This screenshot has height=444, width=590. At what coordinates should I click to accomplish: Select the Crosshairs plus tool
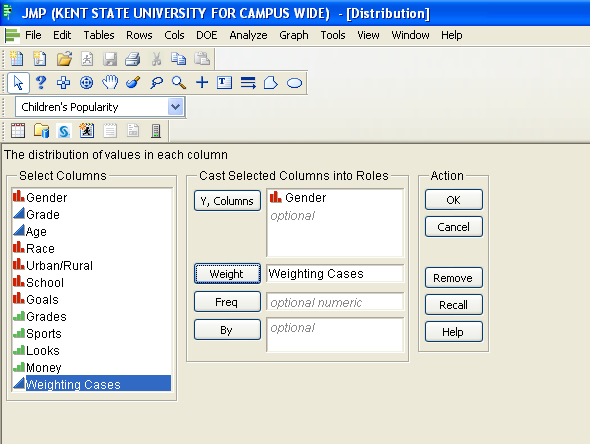click(202, 82)
